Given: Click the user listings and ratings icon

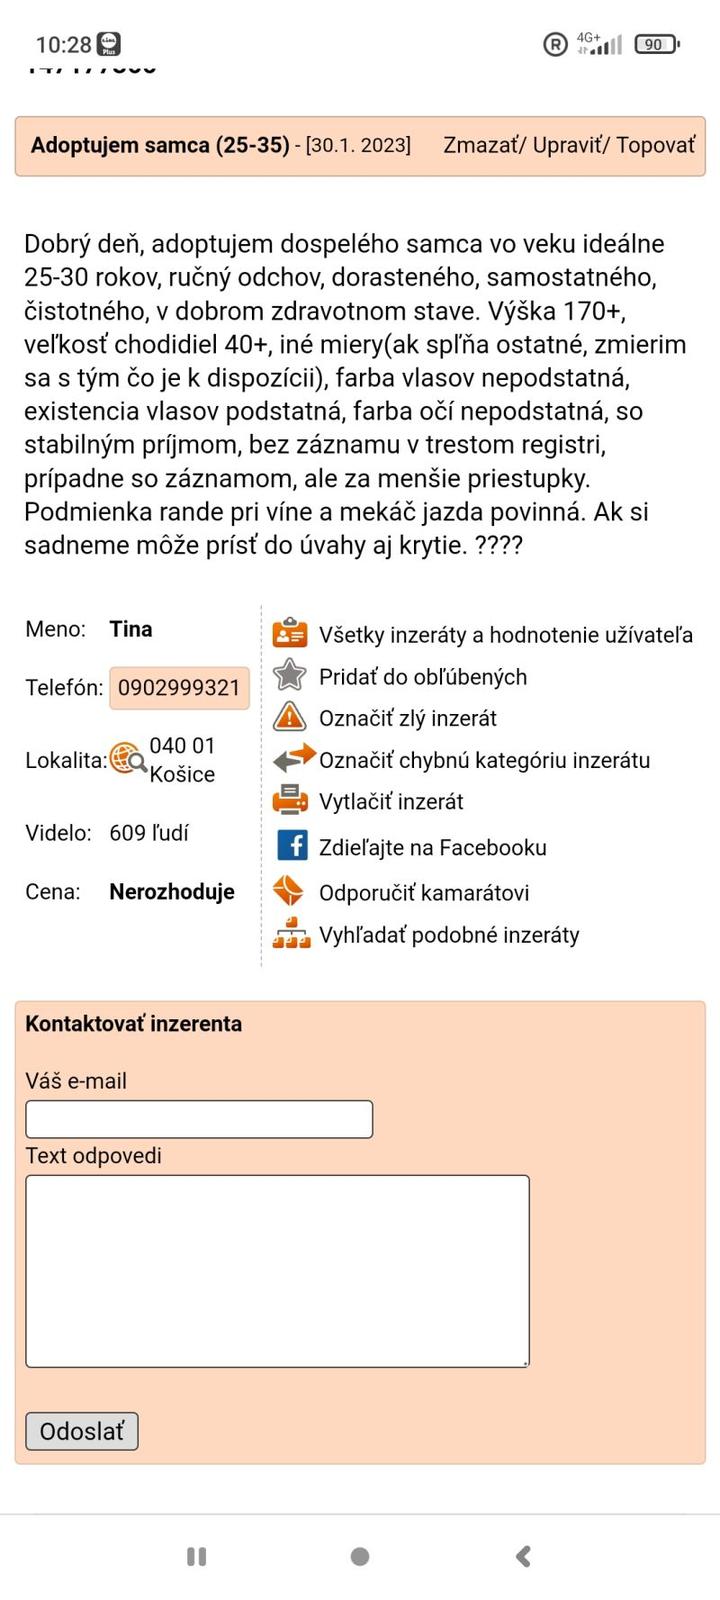Looking at the screenshot, I should pos(290,634).
